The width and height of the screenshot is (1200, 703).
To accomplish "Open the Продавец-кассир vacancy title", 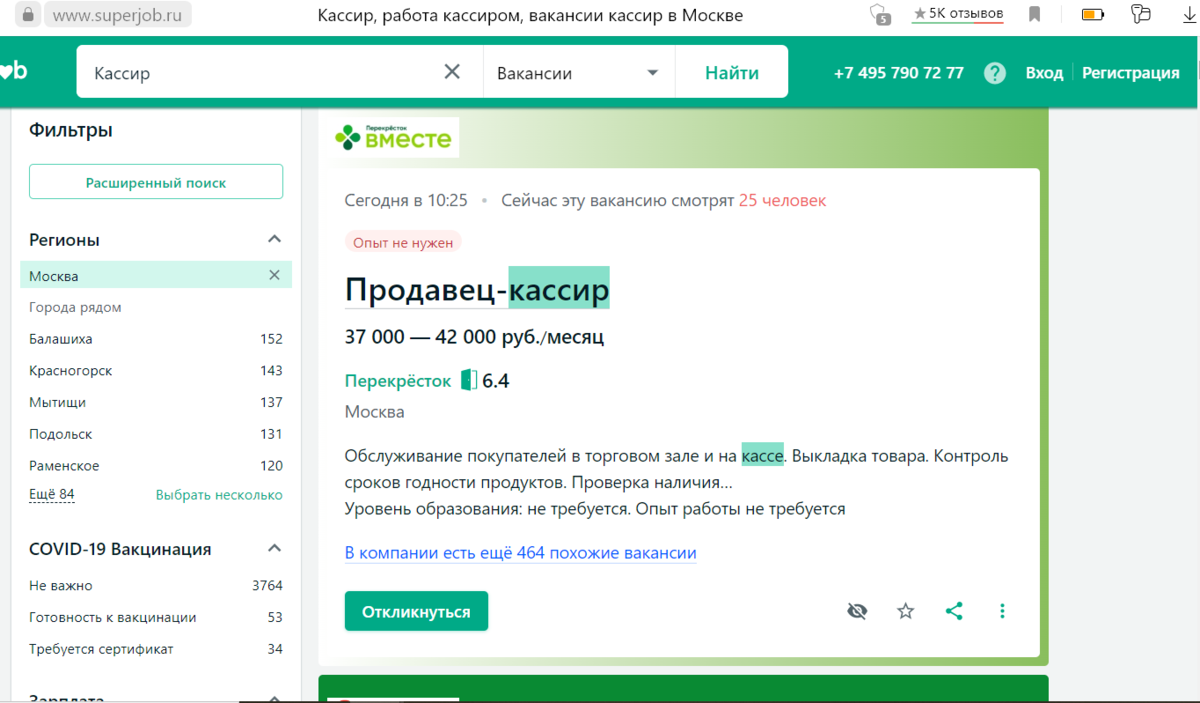I will (477, 289).
